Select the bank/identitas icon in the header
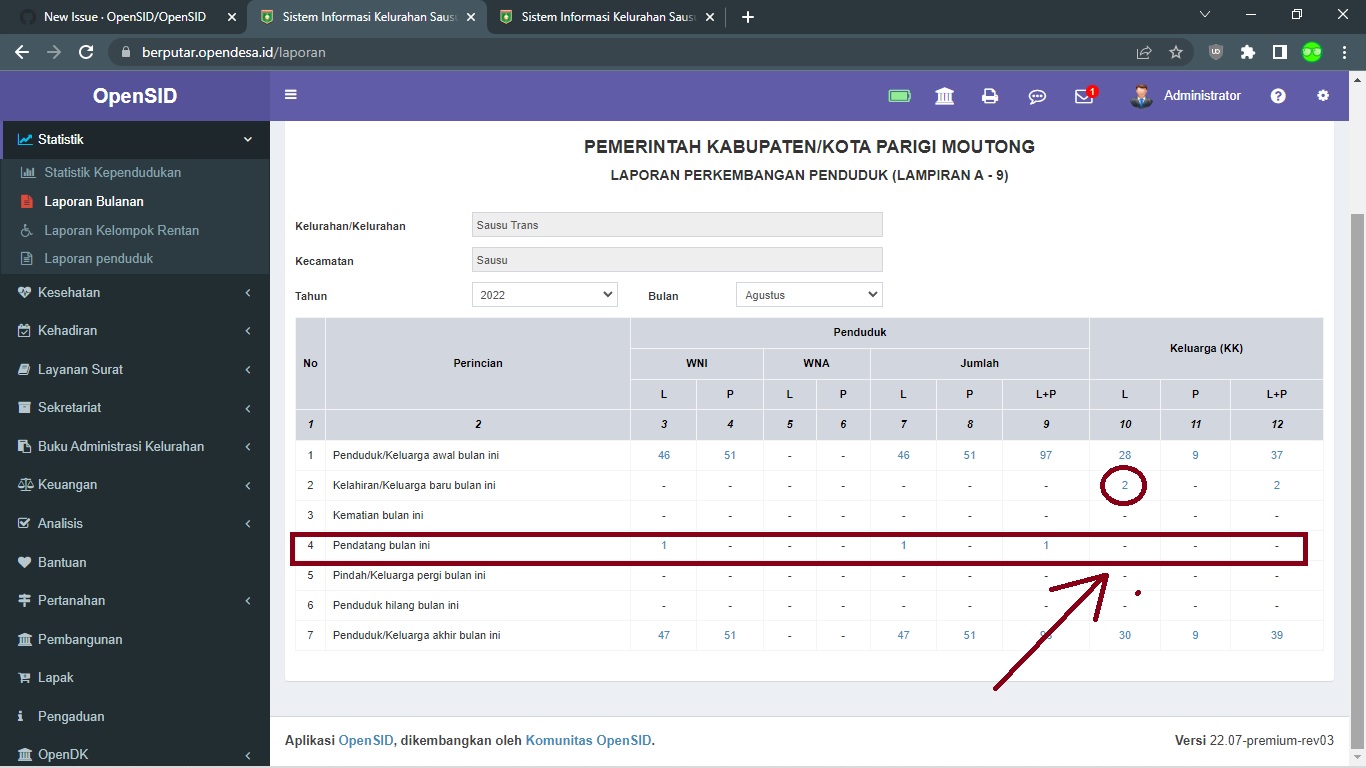The height and width of the screenshot is (768, 1366). (944, 95)
